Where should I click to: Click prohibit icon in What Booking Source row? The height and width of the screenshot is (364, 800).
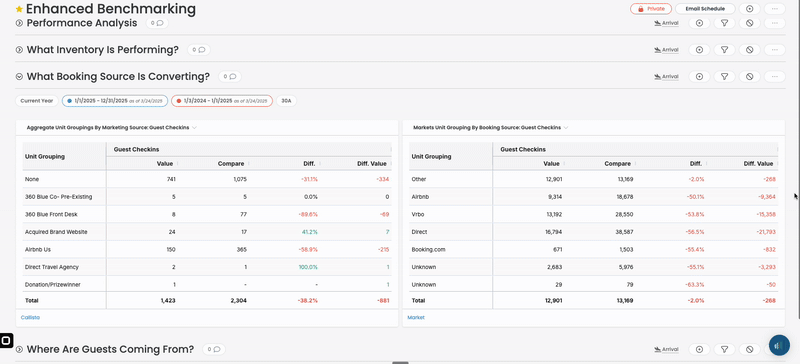click(x=749, y=77)
